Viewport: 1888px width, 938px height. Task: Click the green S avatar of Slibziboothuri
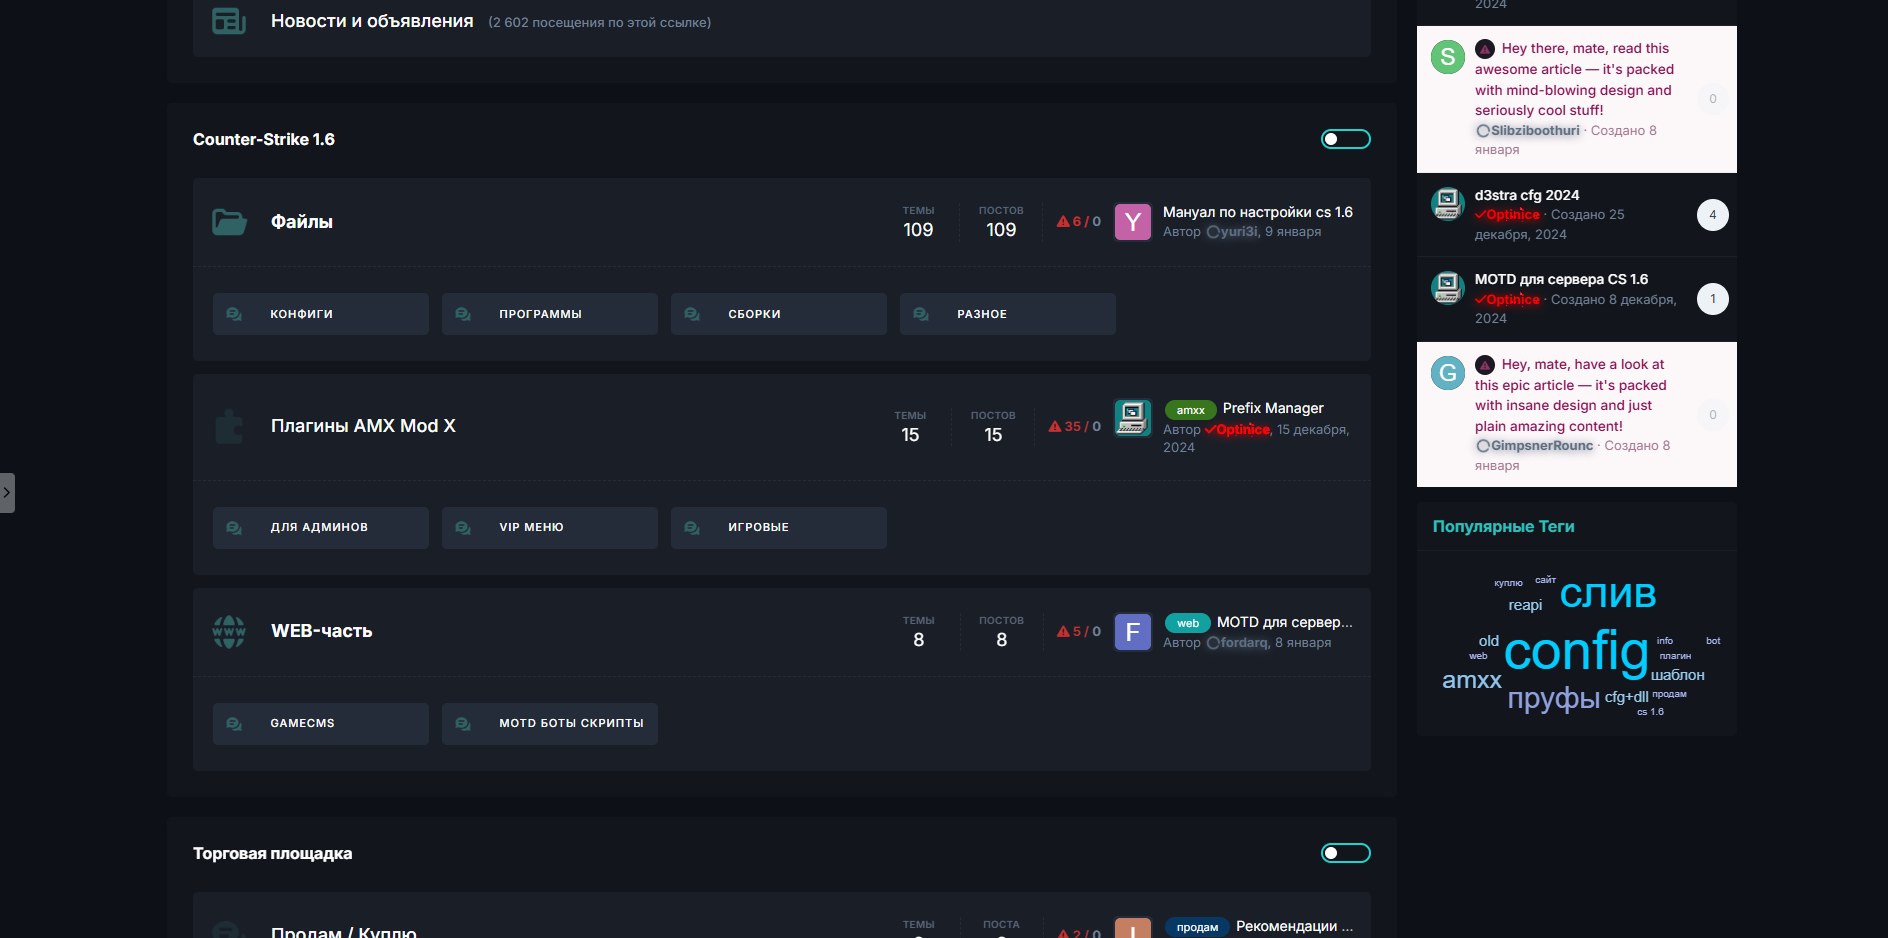pos(1447,57)
